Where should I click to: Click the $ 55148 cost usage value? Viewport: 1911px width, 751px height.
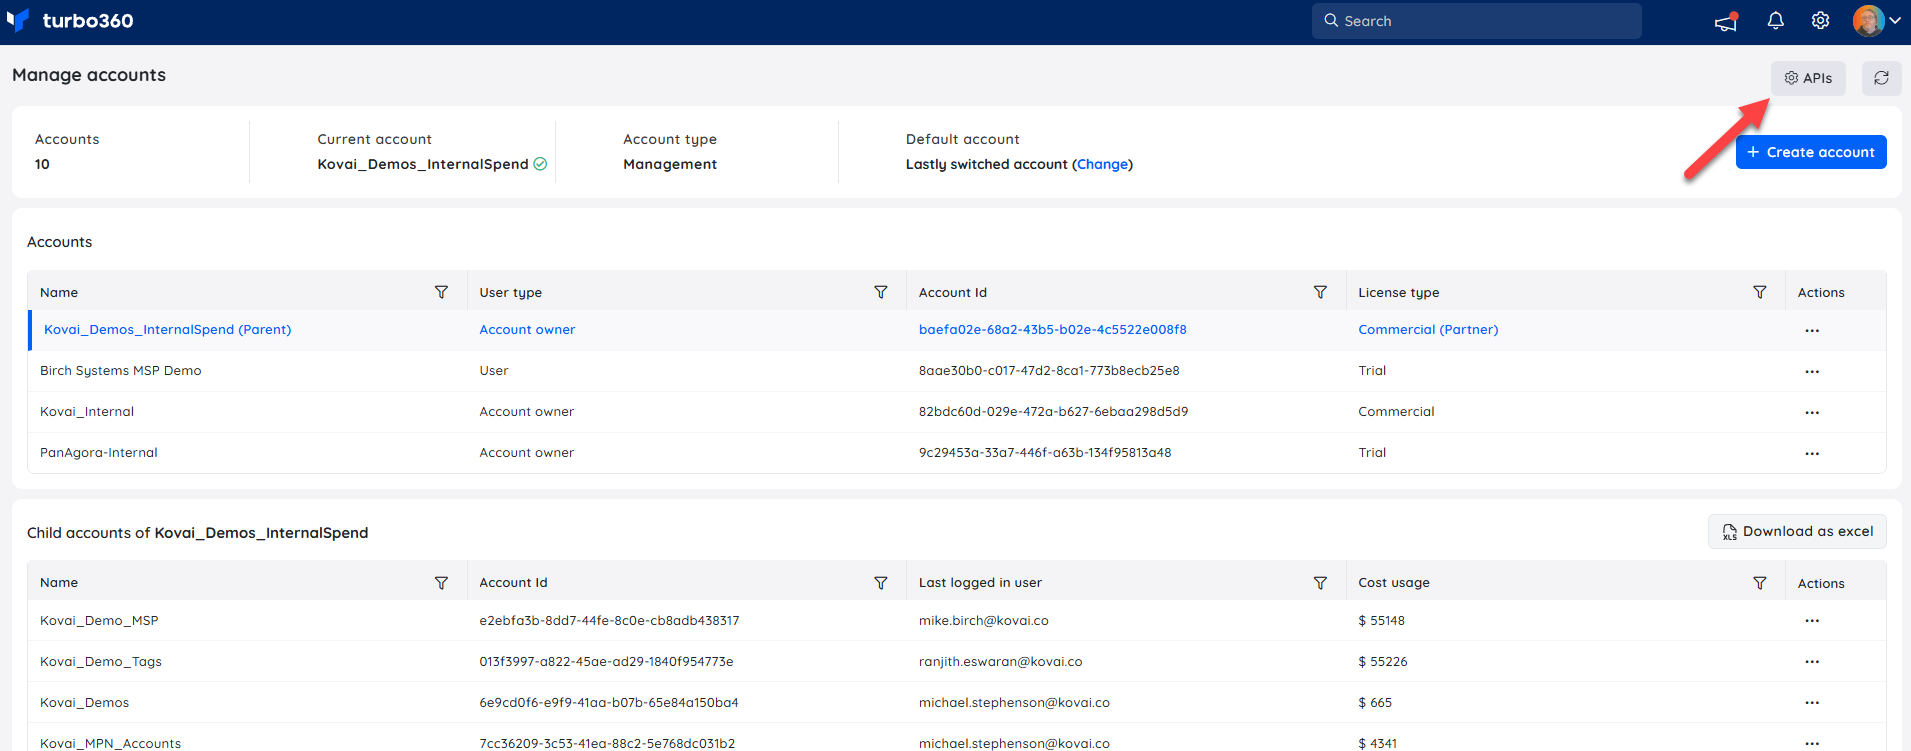click(x=1381, y=621)
